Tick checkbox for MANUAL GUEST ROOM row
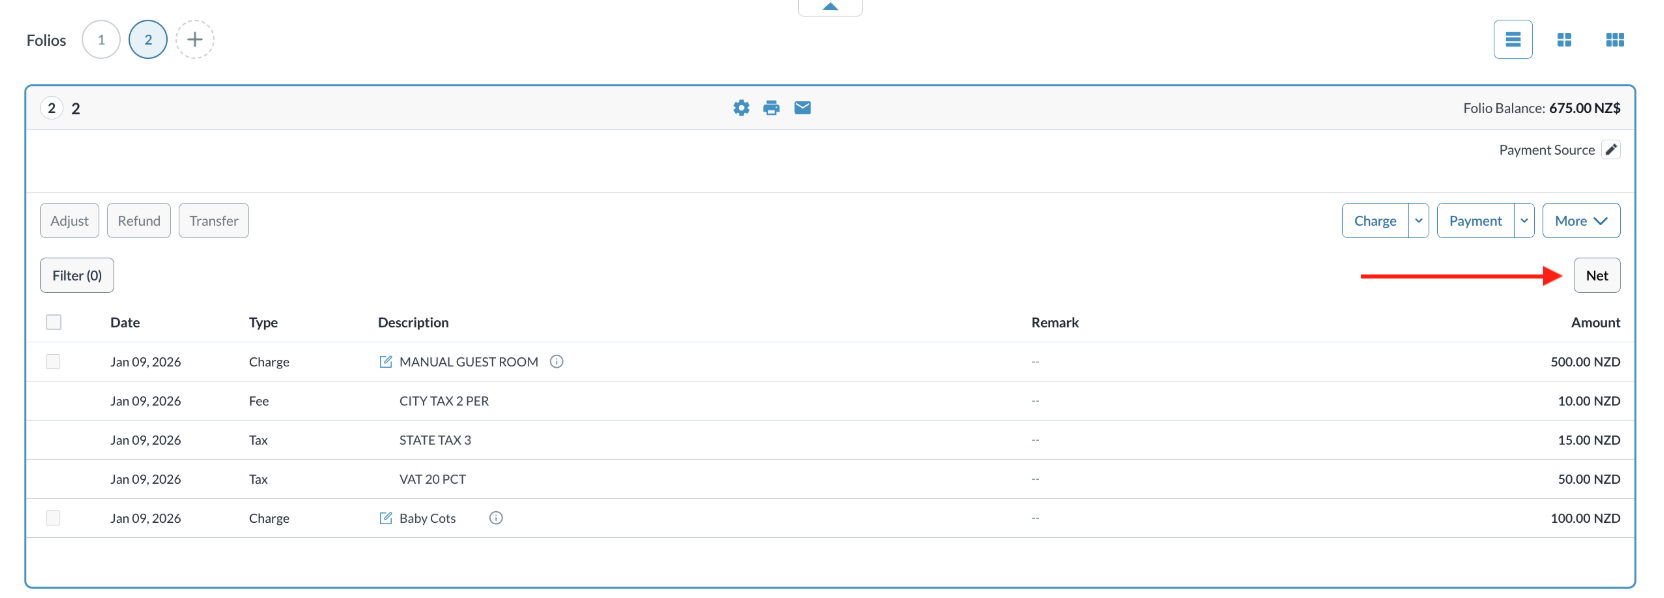 click(53, 362)
